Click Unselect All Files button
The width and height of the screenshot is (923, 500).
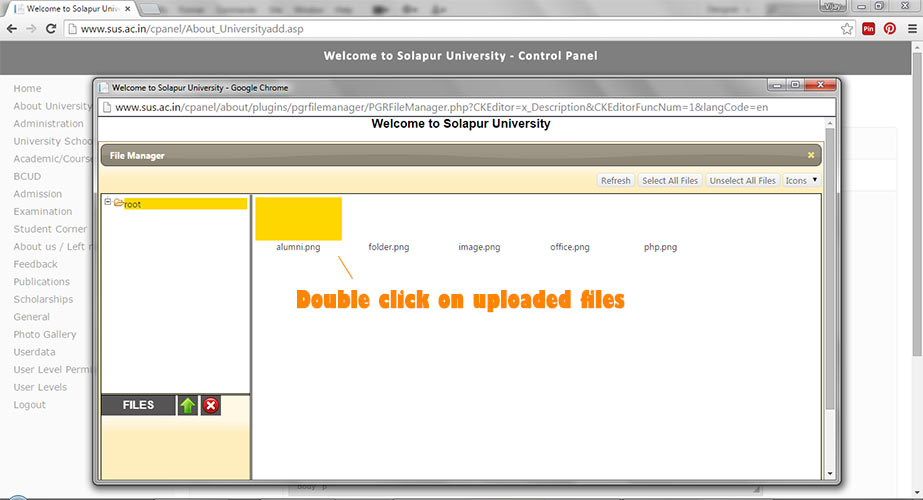742,181
